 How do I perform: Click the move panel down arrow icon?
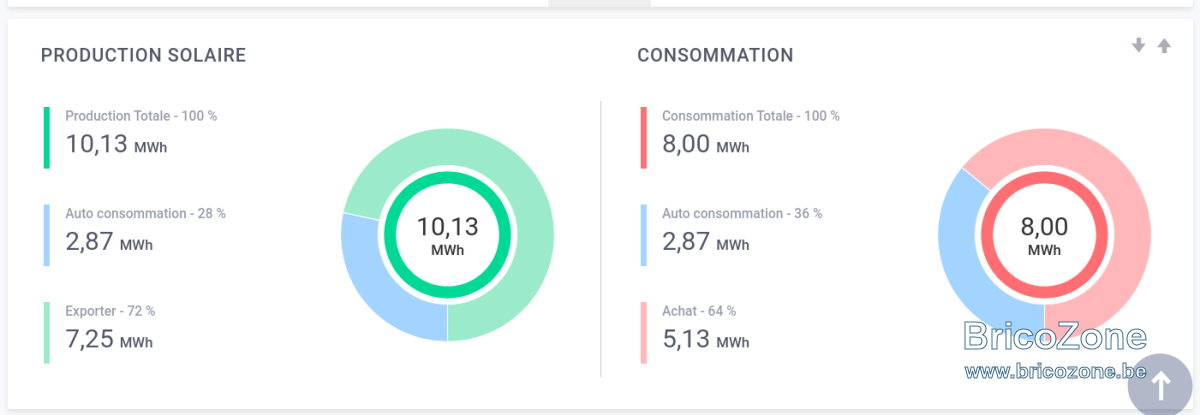[1138, 45]
